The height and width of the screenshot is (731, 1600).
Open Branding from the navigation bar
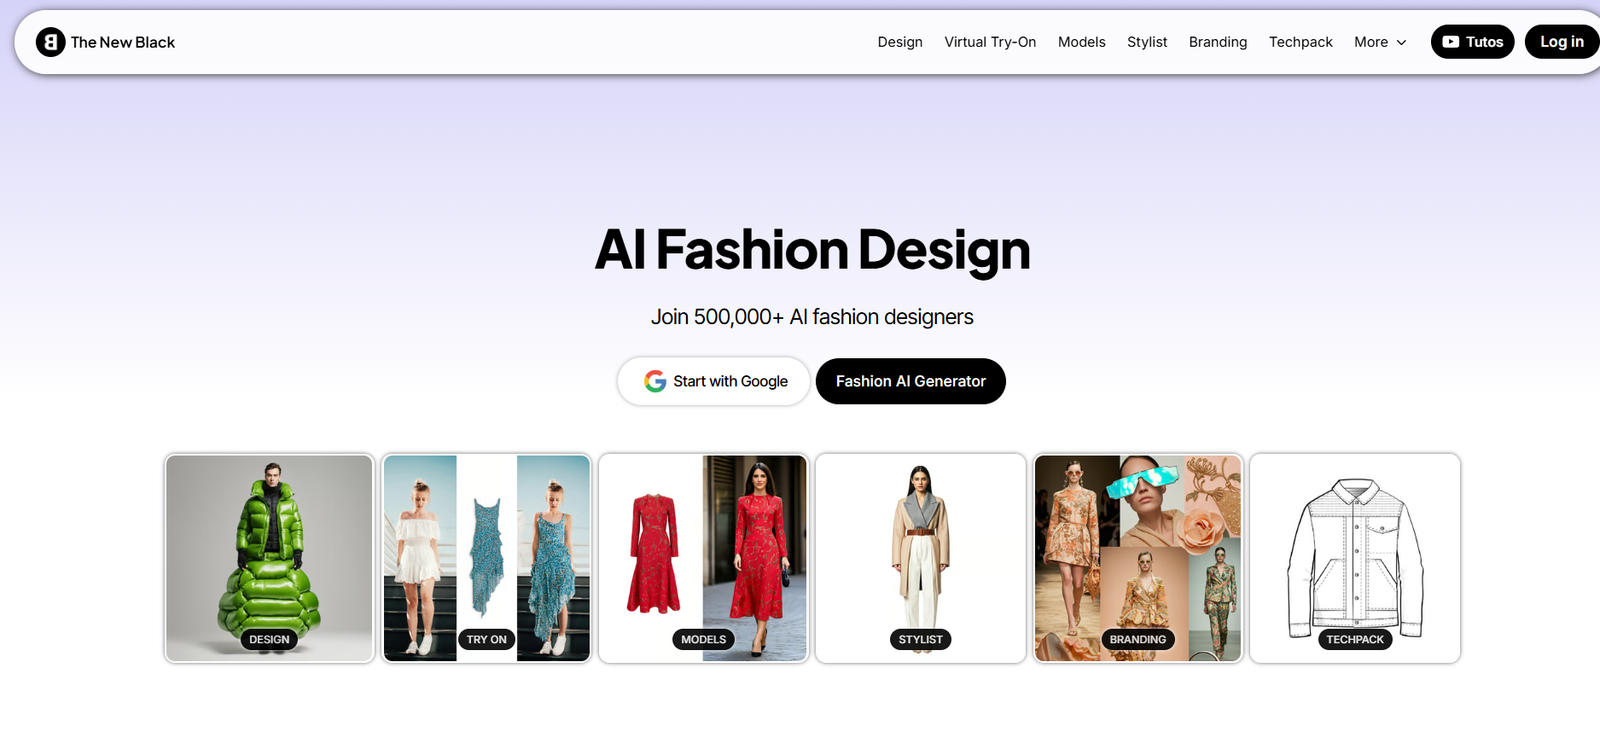pos(1217,42)
